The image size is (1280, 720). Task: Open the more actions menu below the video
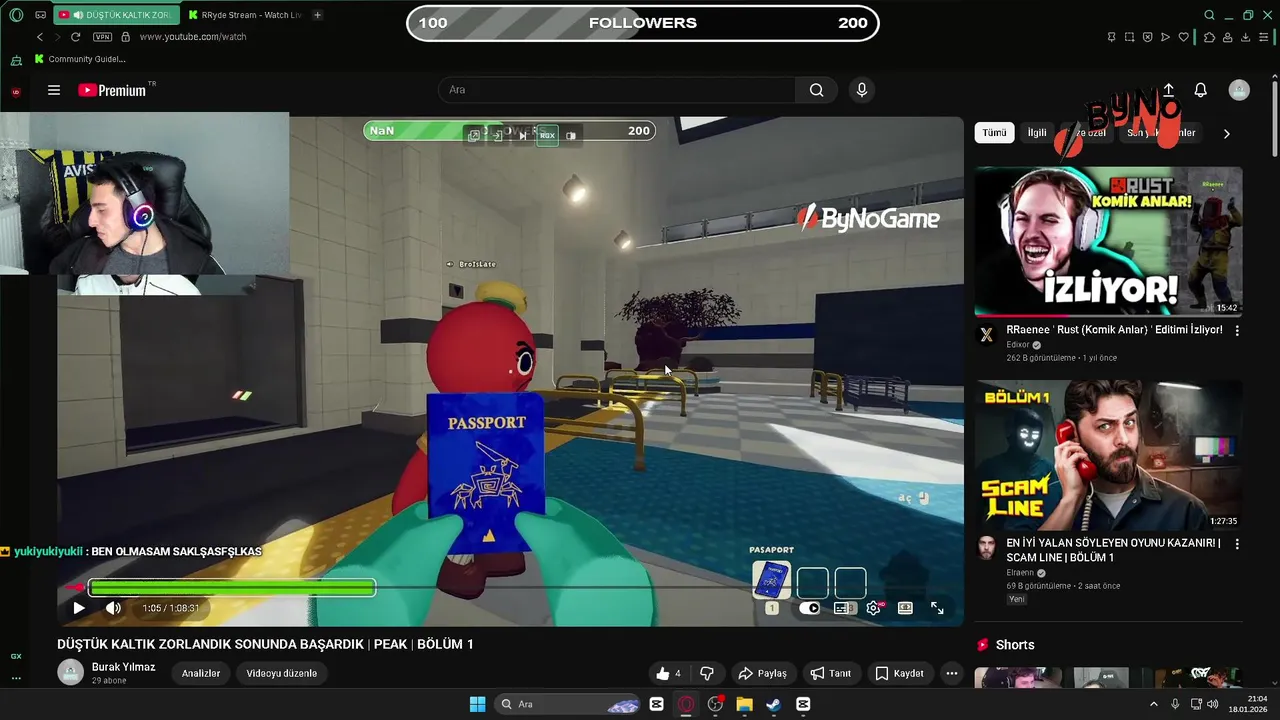click(x=952, y=673)
